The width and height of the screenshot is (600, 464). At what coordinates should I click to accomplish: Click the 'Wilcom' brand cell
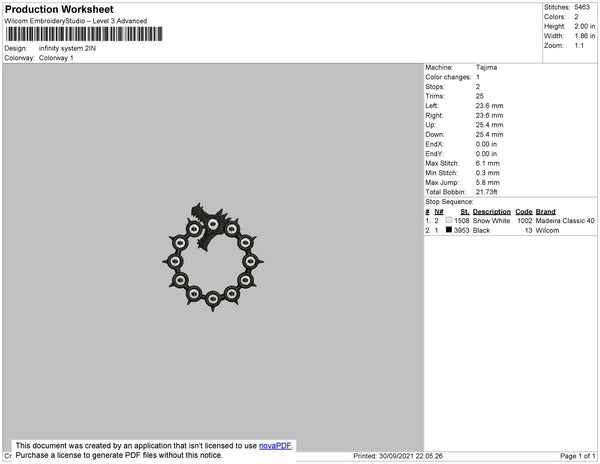coord(547,230)
